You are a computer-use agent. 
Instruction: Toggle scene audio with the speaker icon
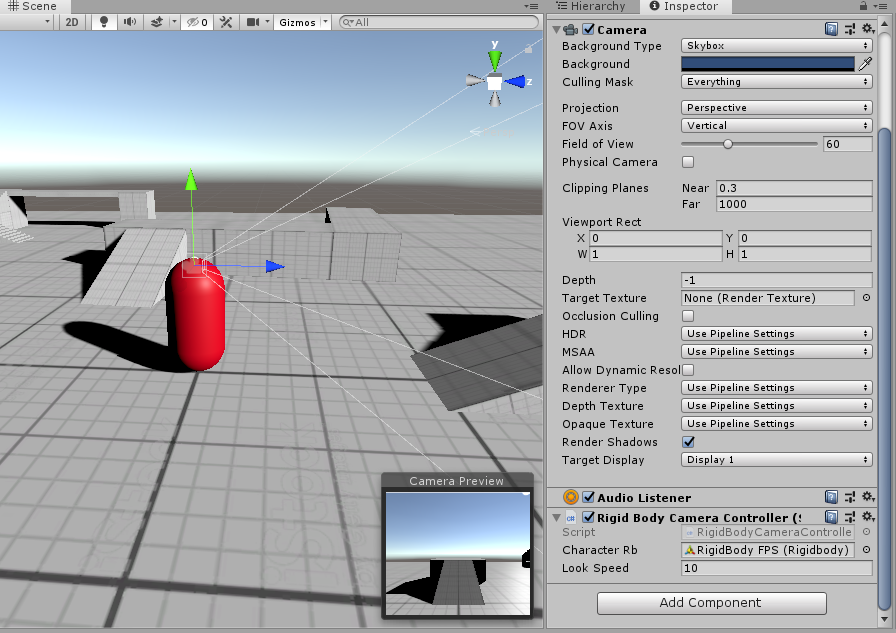[x=127, y=22]
